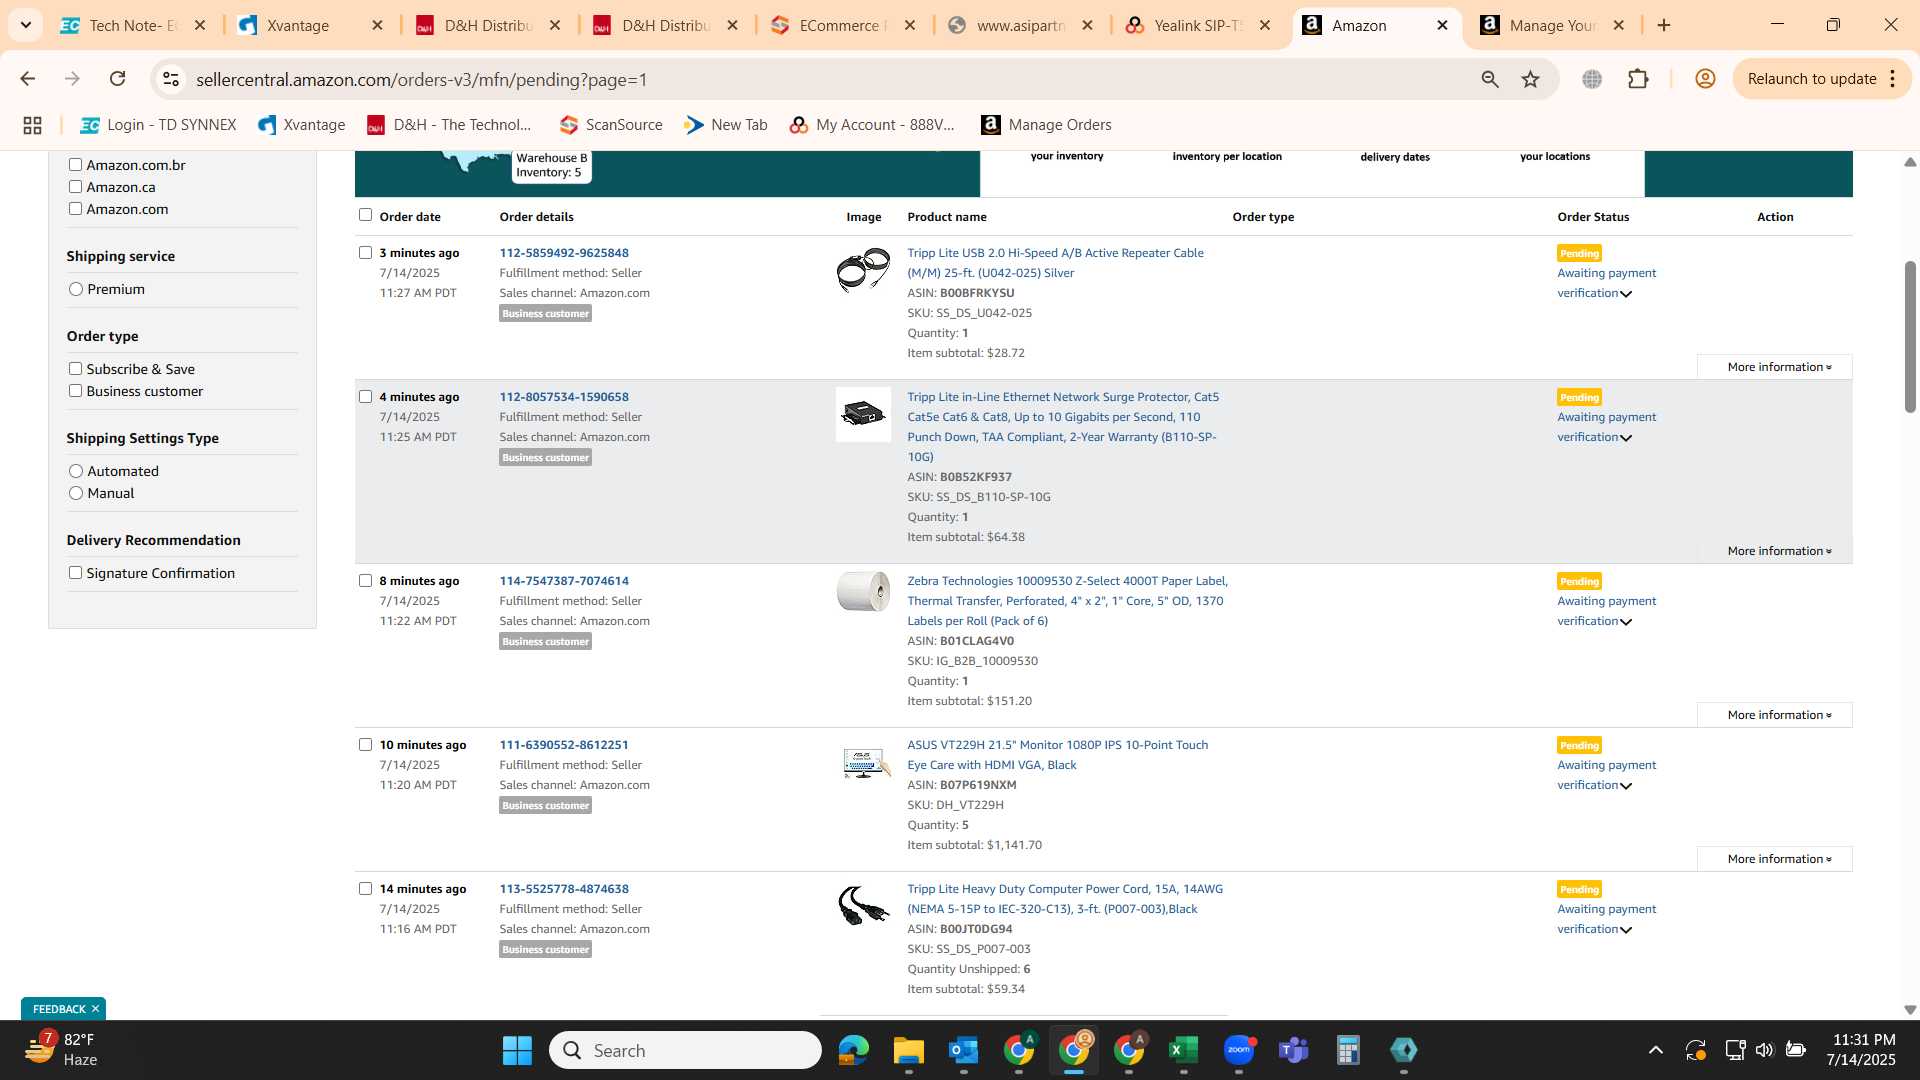This screenshot has width=1920, height=1080.
Task: Open Zoom from taskbar
Action: (1238, 1050)
